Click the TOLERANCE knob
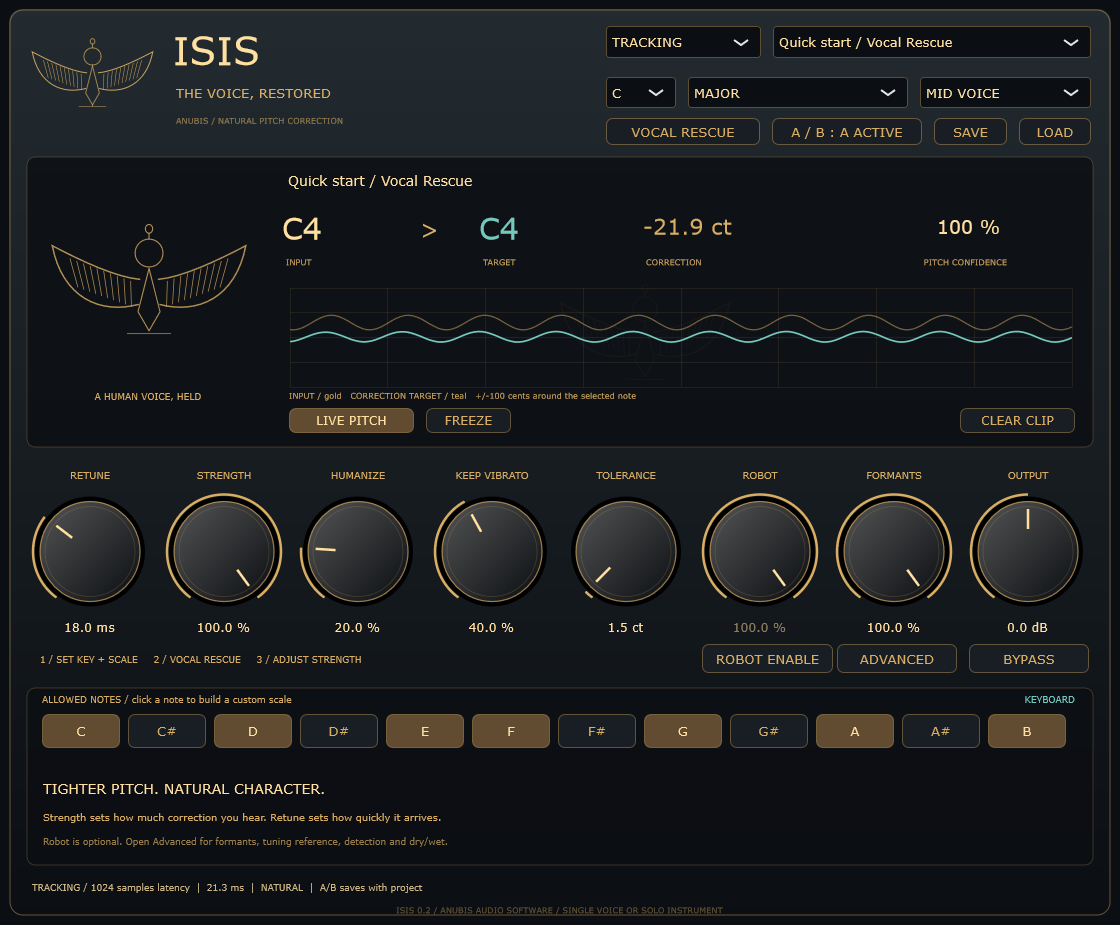The height and width of the screenshot is (925, 1120). [626, 551]
